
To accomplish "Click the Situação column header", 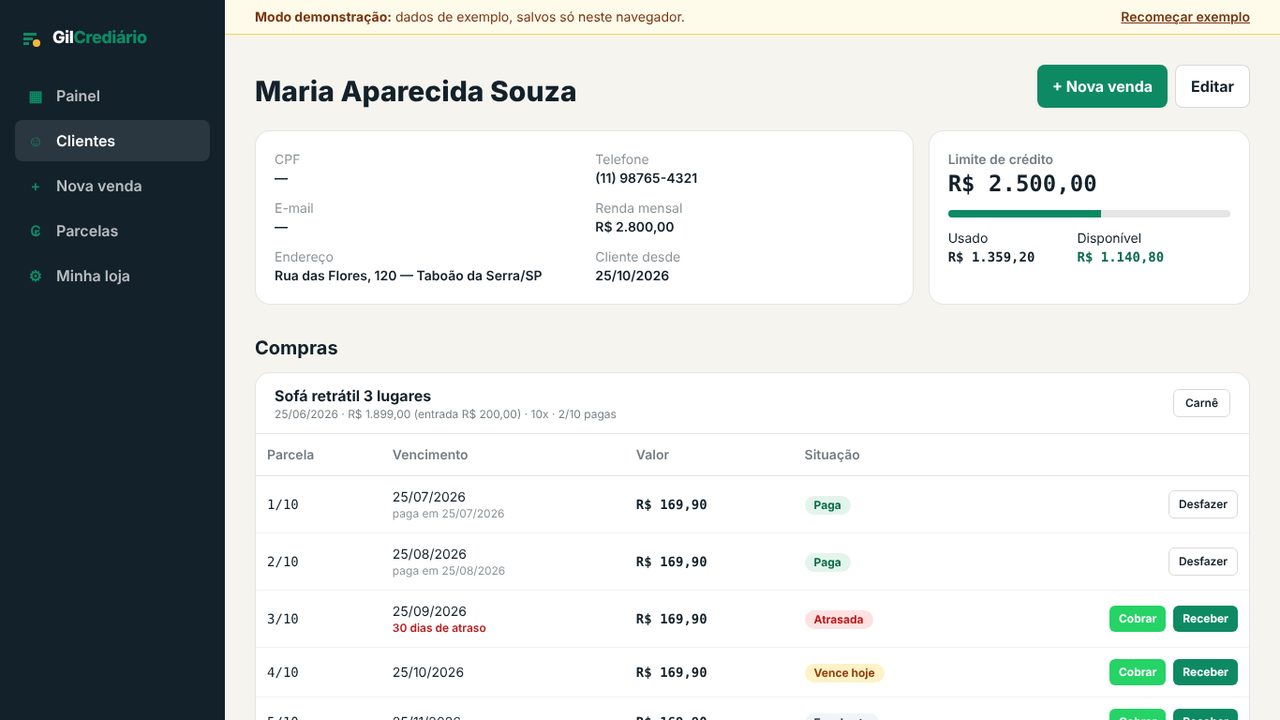I will (832, 455).
